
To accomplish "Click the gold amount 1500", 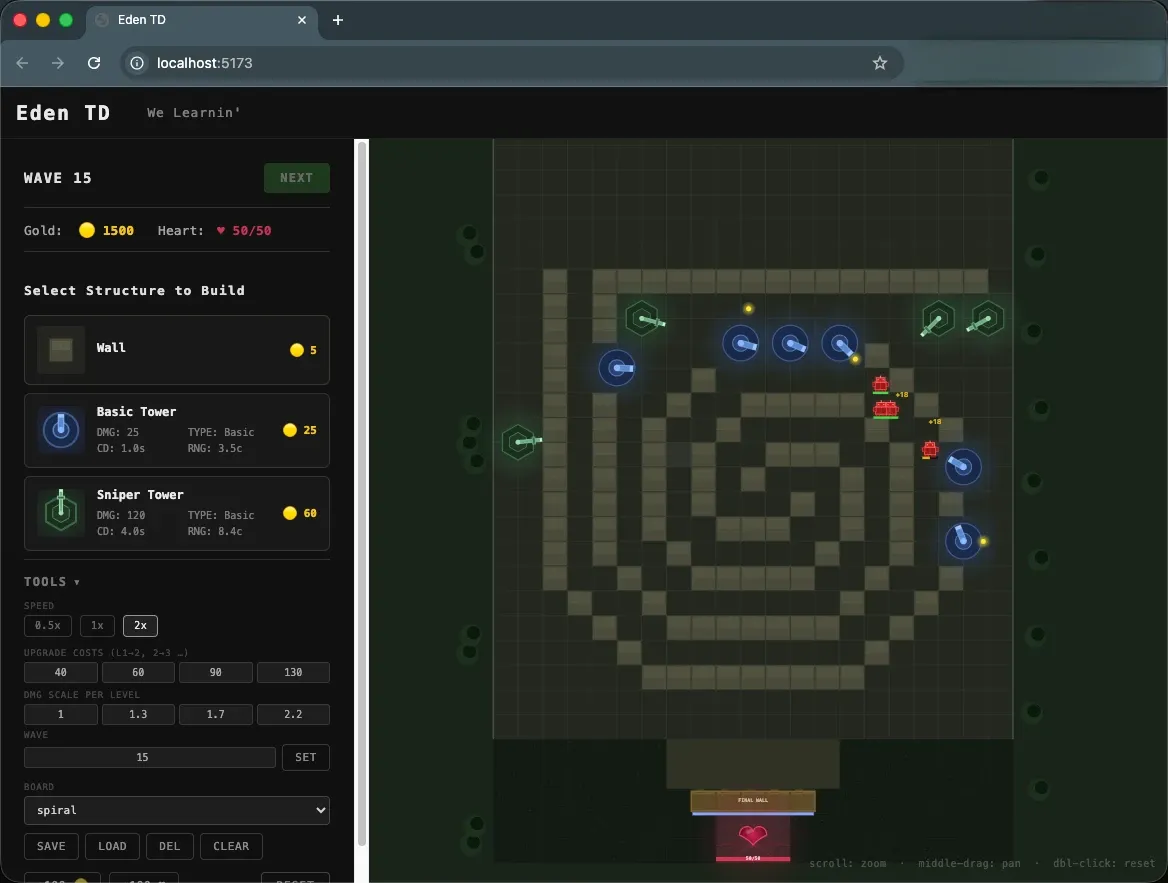I will pos(118,230).
